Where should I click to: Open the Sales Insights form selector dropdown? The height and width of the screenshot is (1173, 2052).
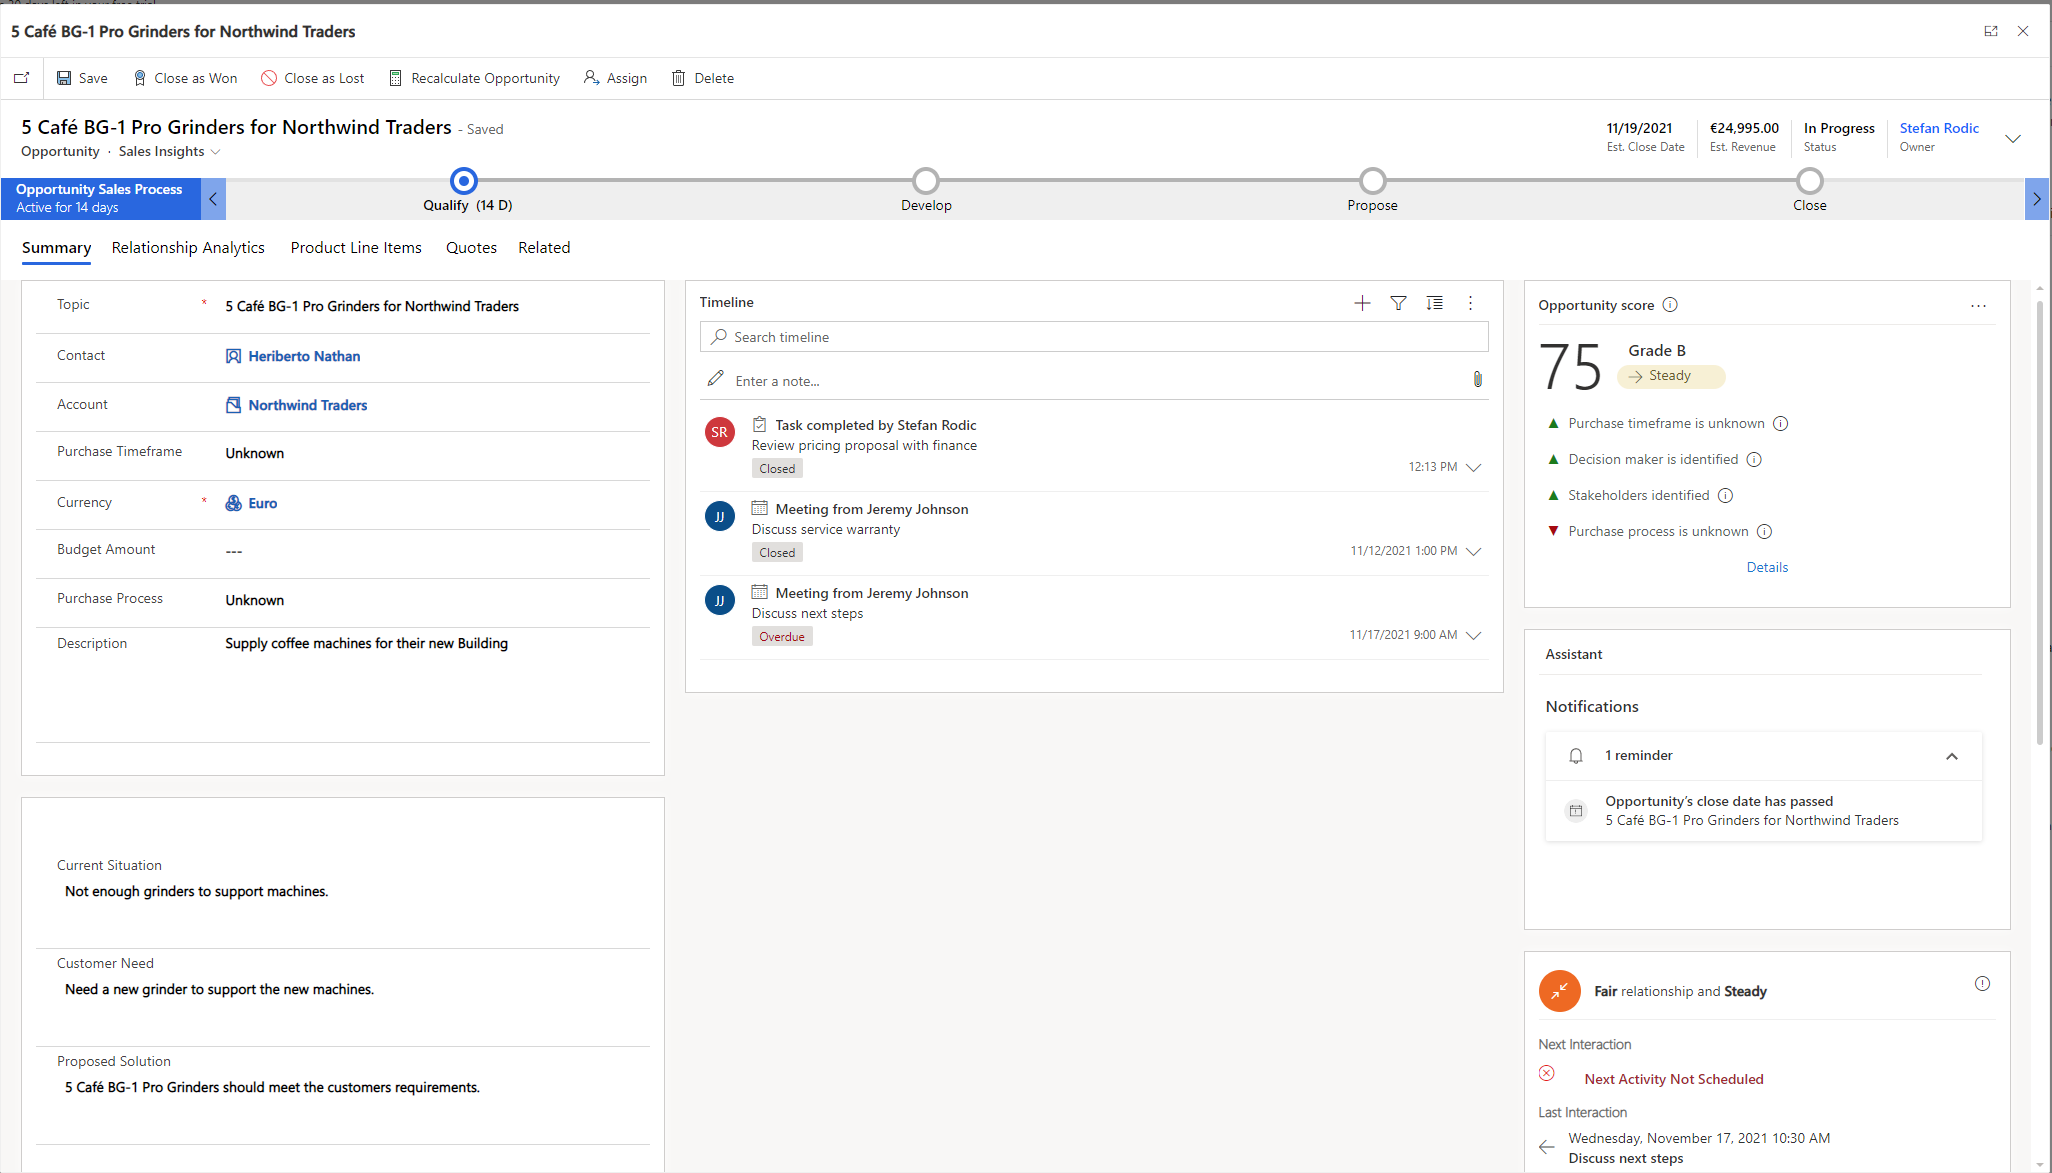pos(169,152)
